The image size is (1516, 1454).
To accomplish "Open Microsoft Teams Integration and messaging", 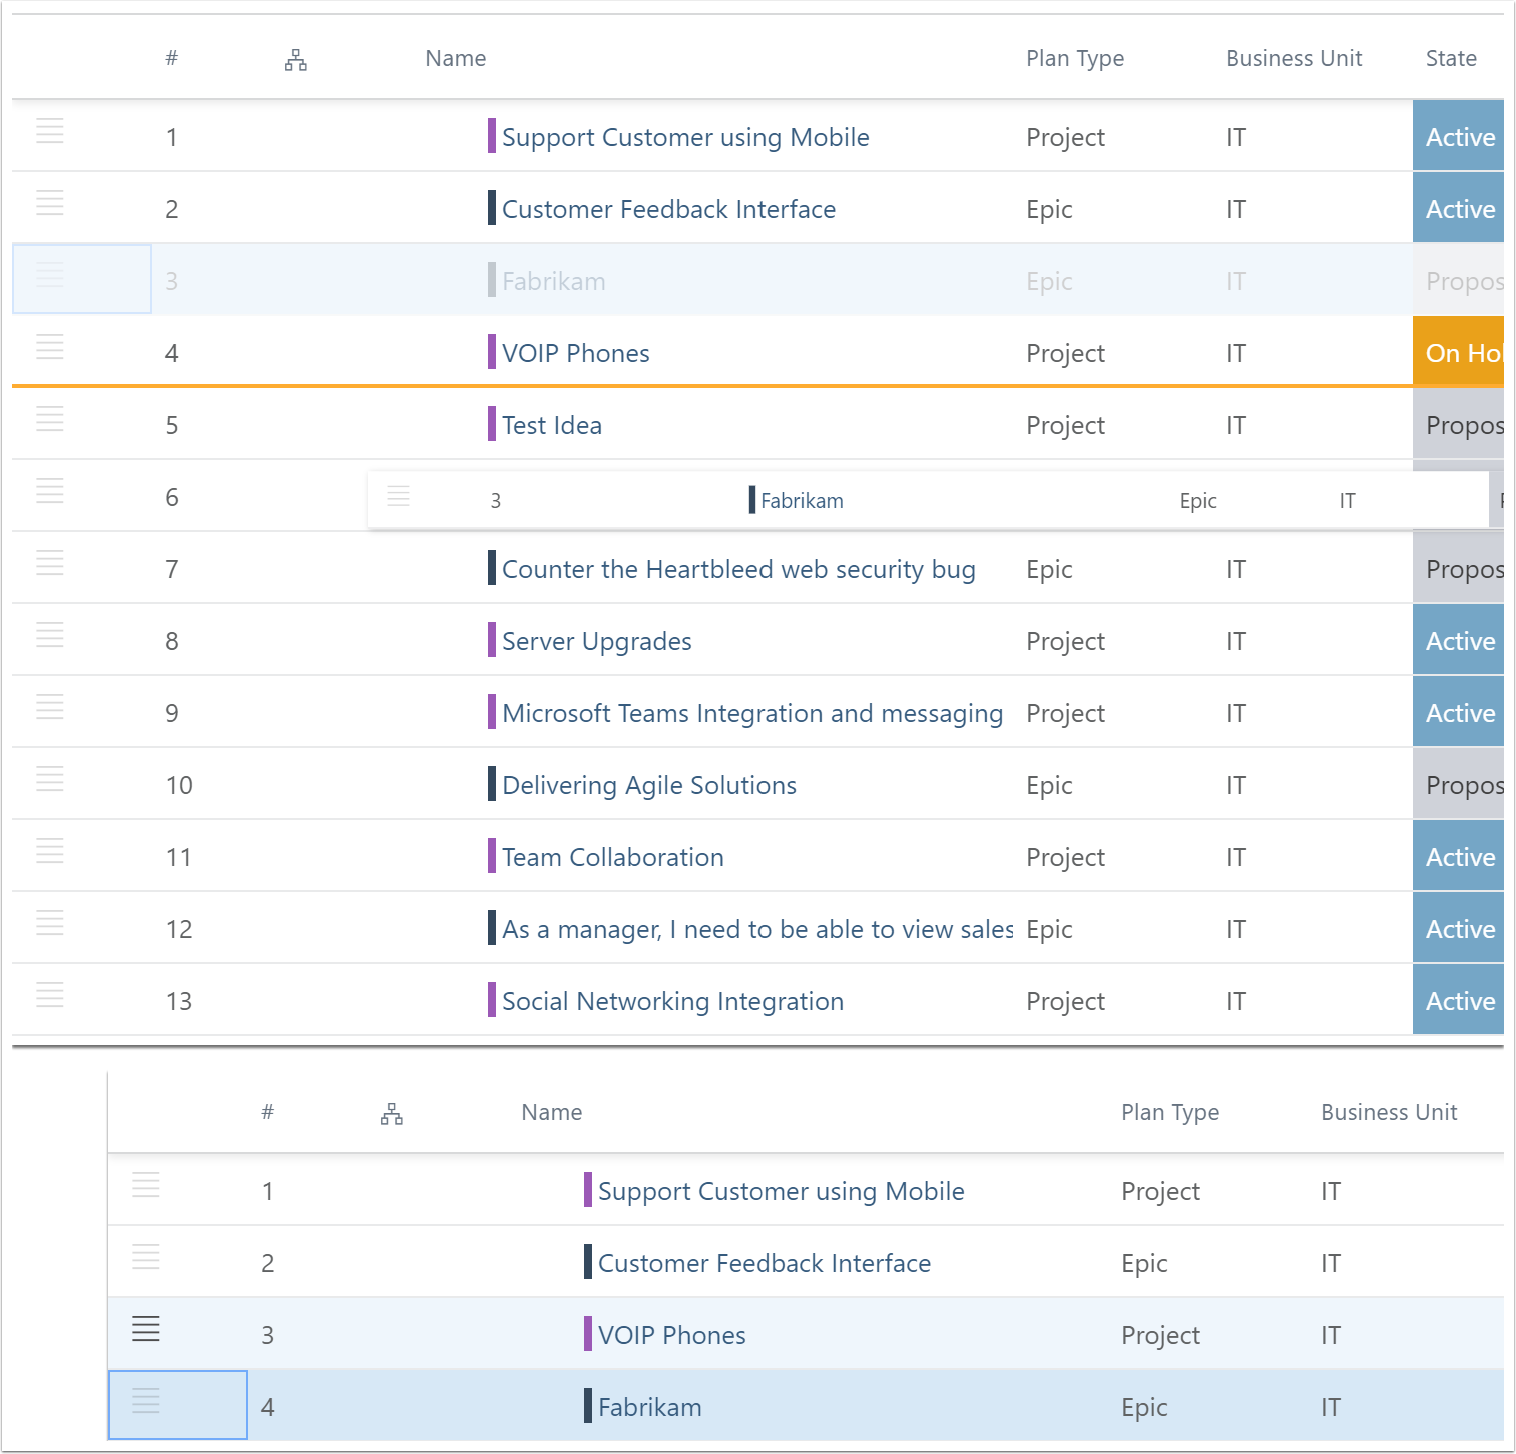I will coord(753,713).
